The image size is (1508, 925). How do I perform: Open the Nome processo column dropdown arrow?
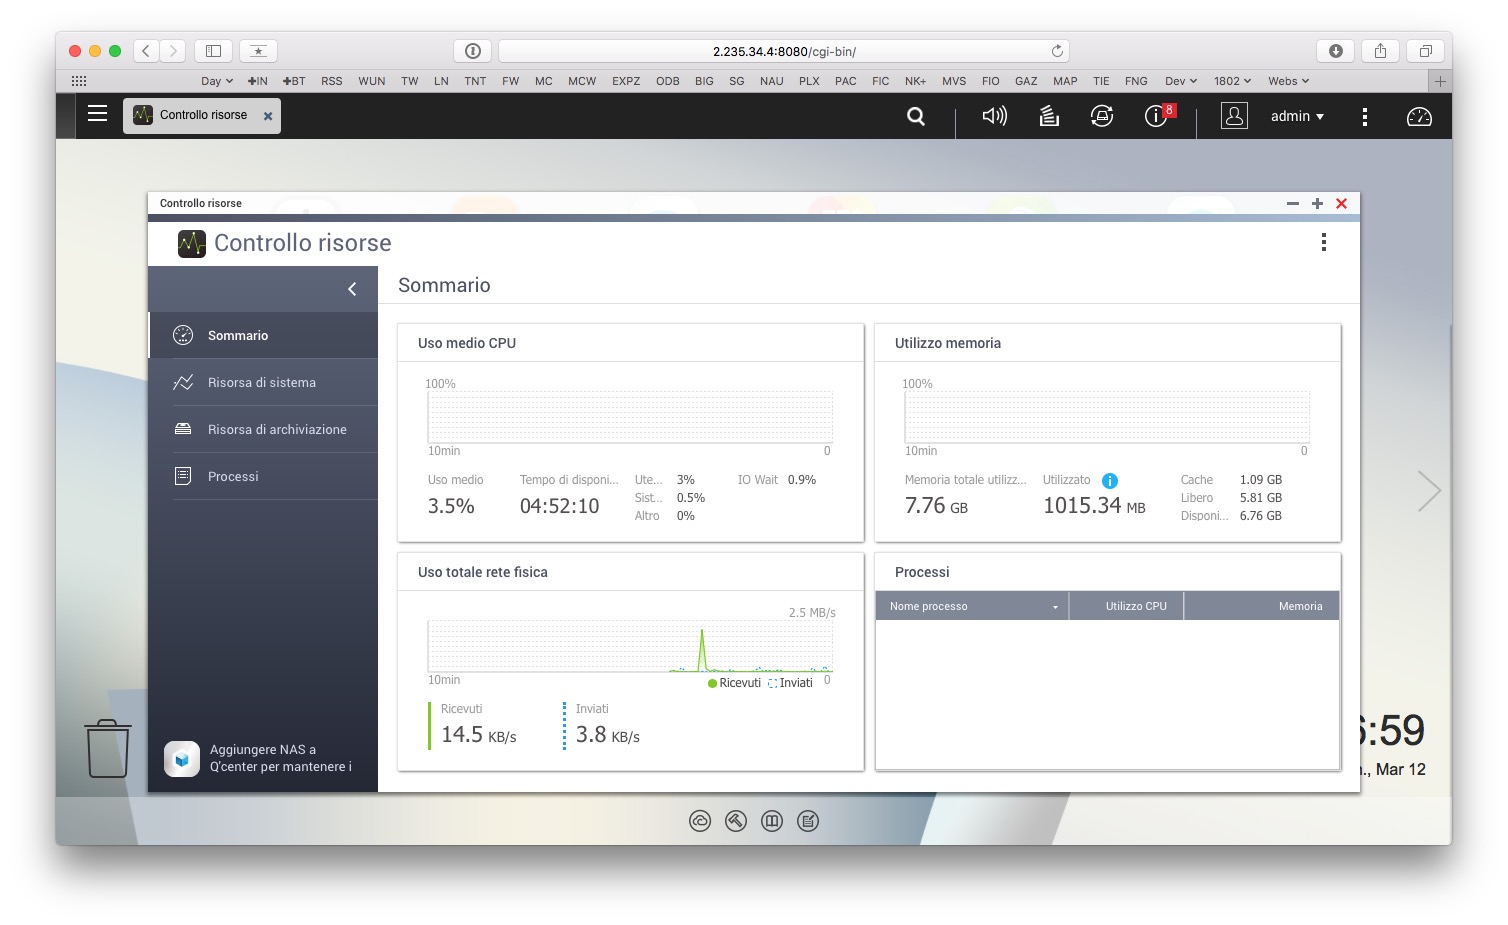[1055, 607]
